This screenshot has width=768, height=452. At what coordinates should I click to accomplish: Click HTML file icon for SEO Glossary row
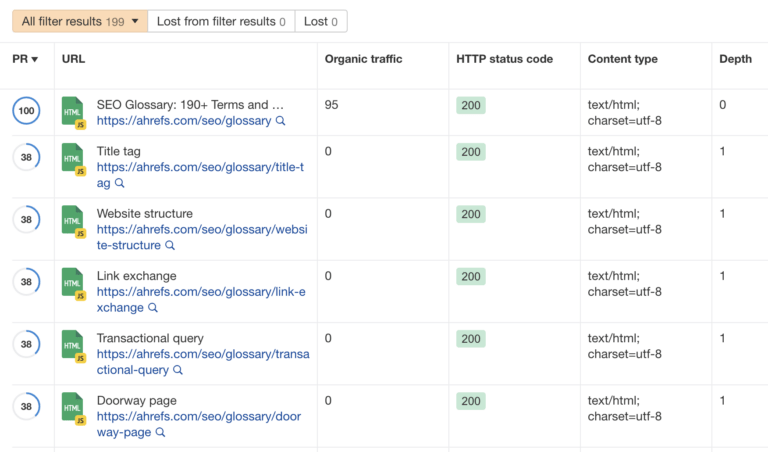73,112
